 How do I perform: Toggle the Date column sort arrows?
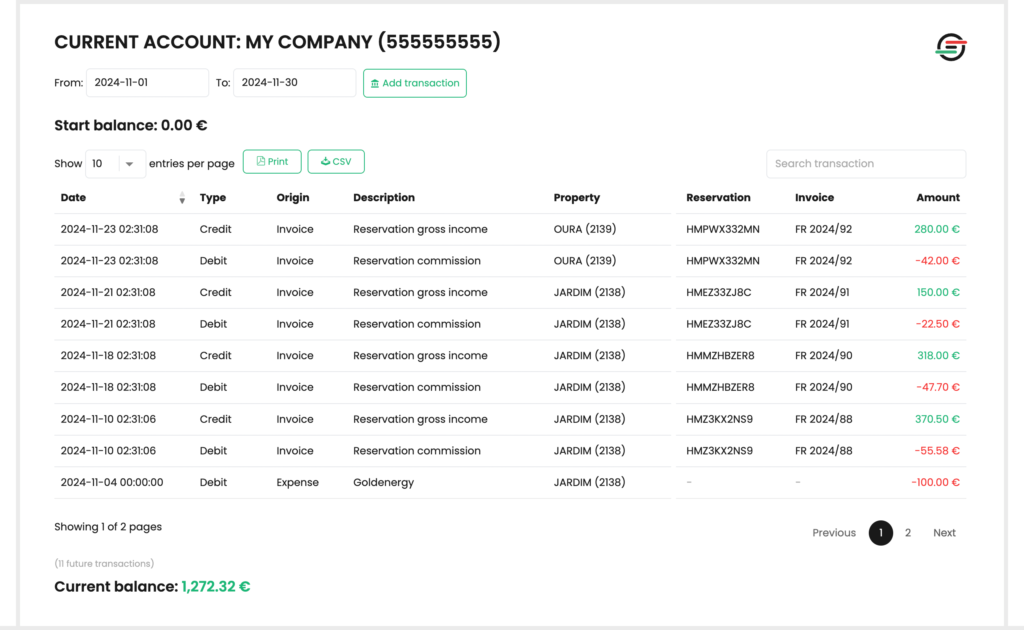click(x=182, y=198)
